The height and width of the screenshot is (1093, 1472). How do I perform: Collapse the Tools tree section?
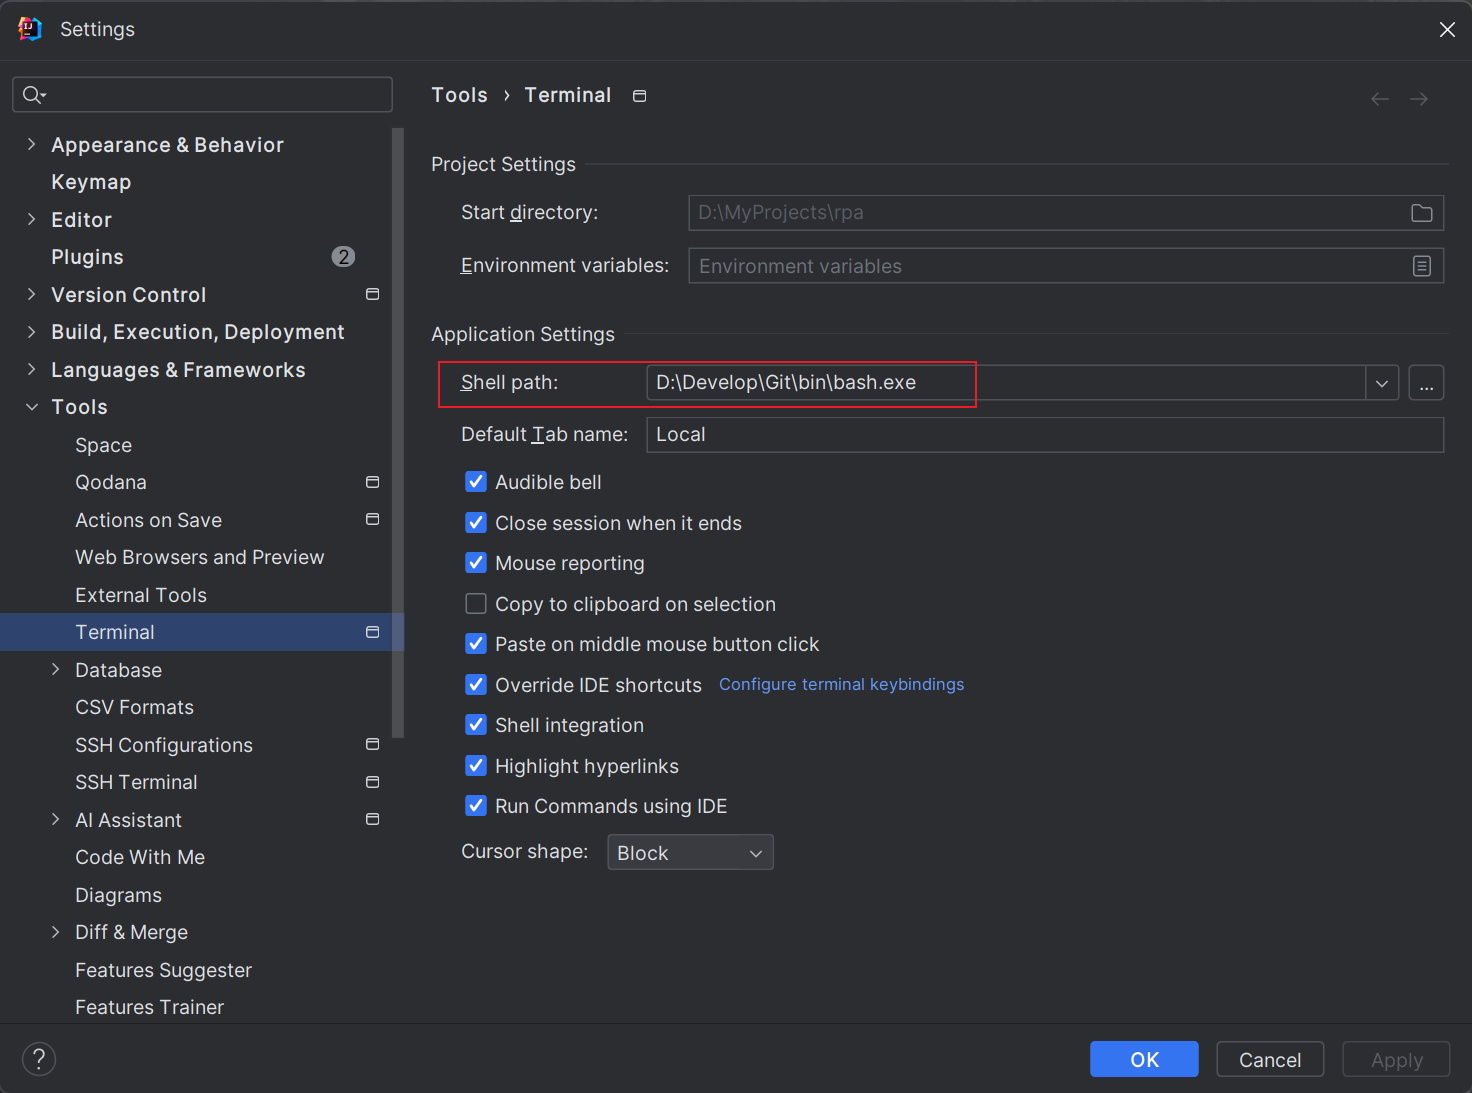(x=32, y=407)
